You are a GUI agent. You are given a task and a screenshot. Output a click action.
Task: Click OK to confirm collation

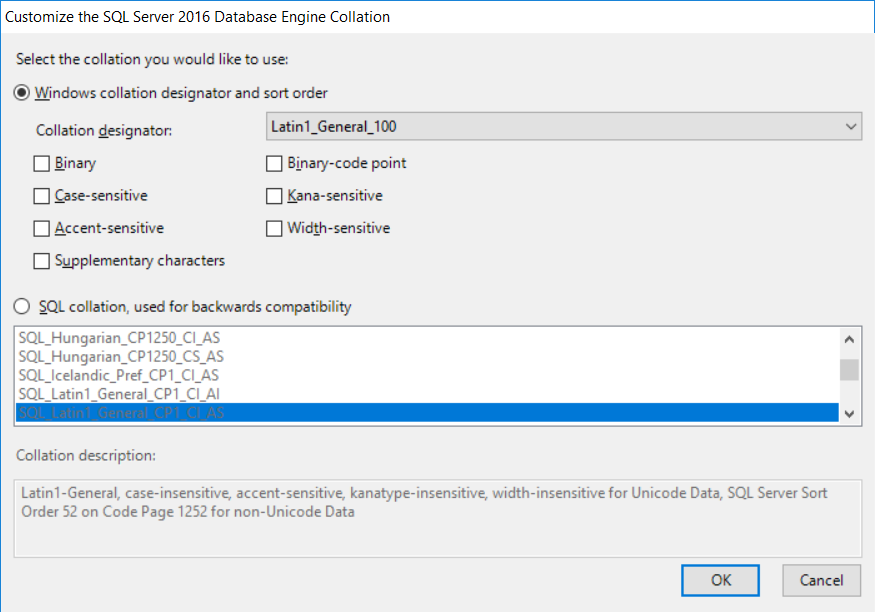pos(720,580)
